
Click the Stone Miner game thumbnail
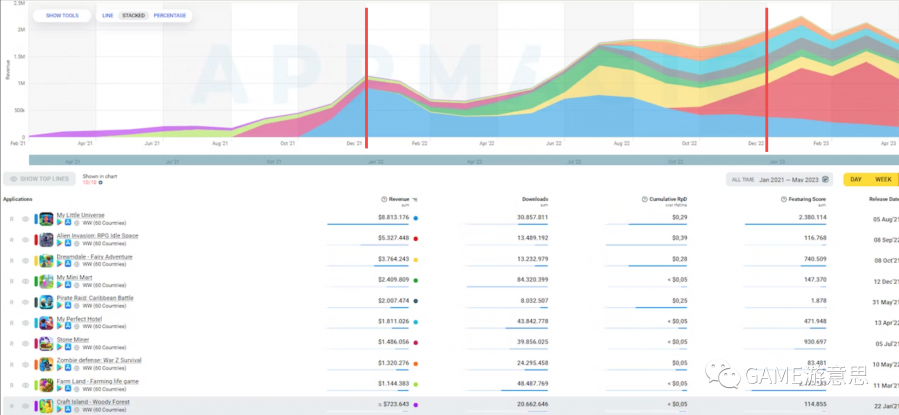(46, 342)
